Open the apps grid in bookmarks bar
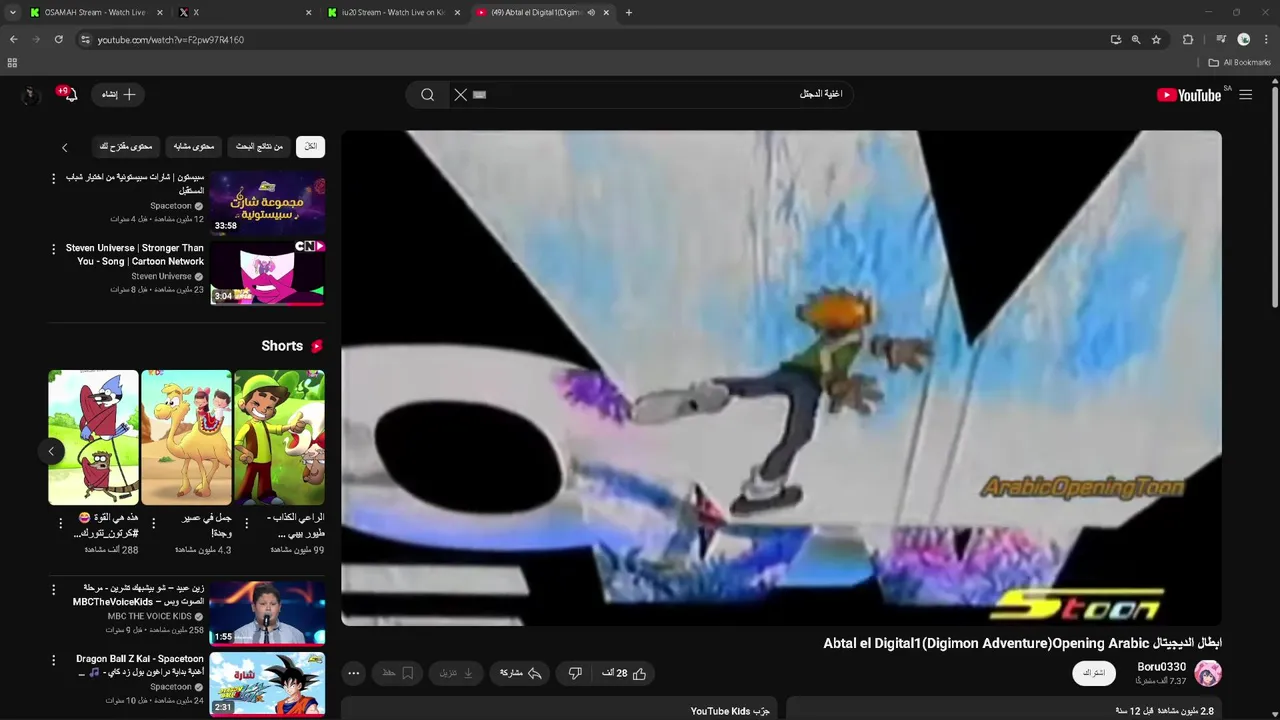The image size is (1280, 720). click(12, 62)
